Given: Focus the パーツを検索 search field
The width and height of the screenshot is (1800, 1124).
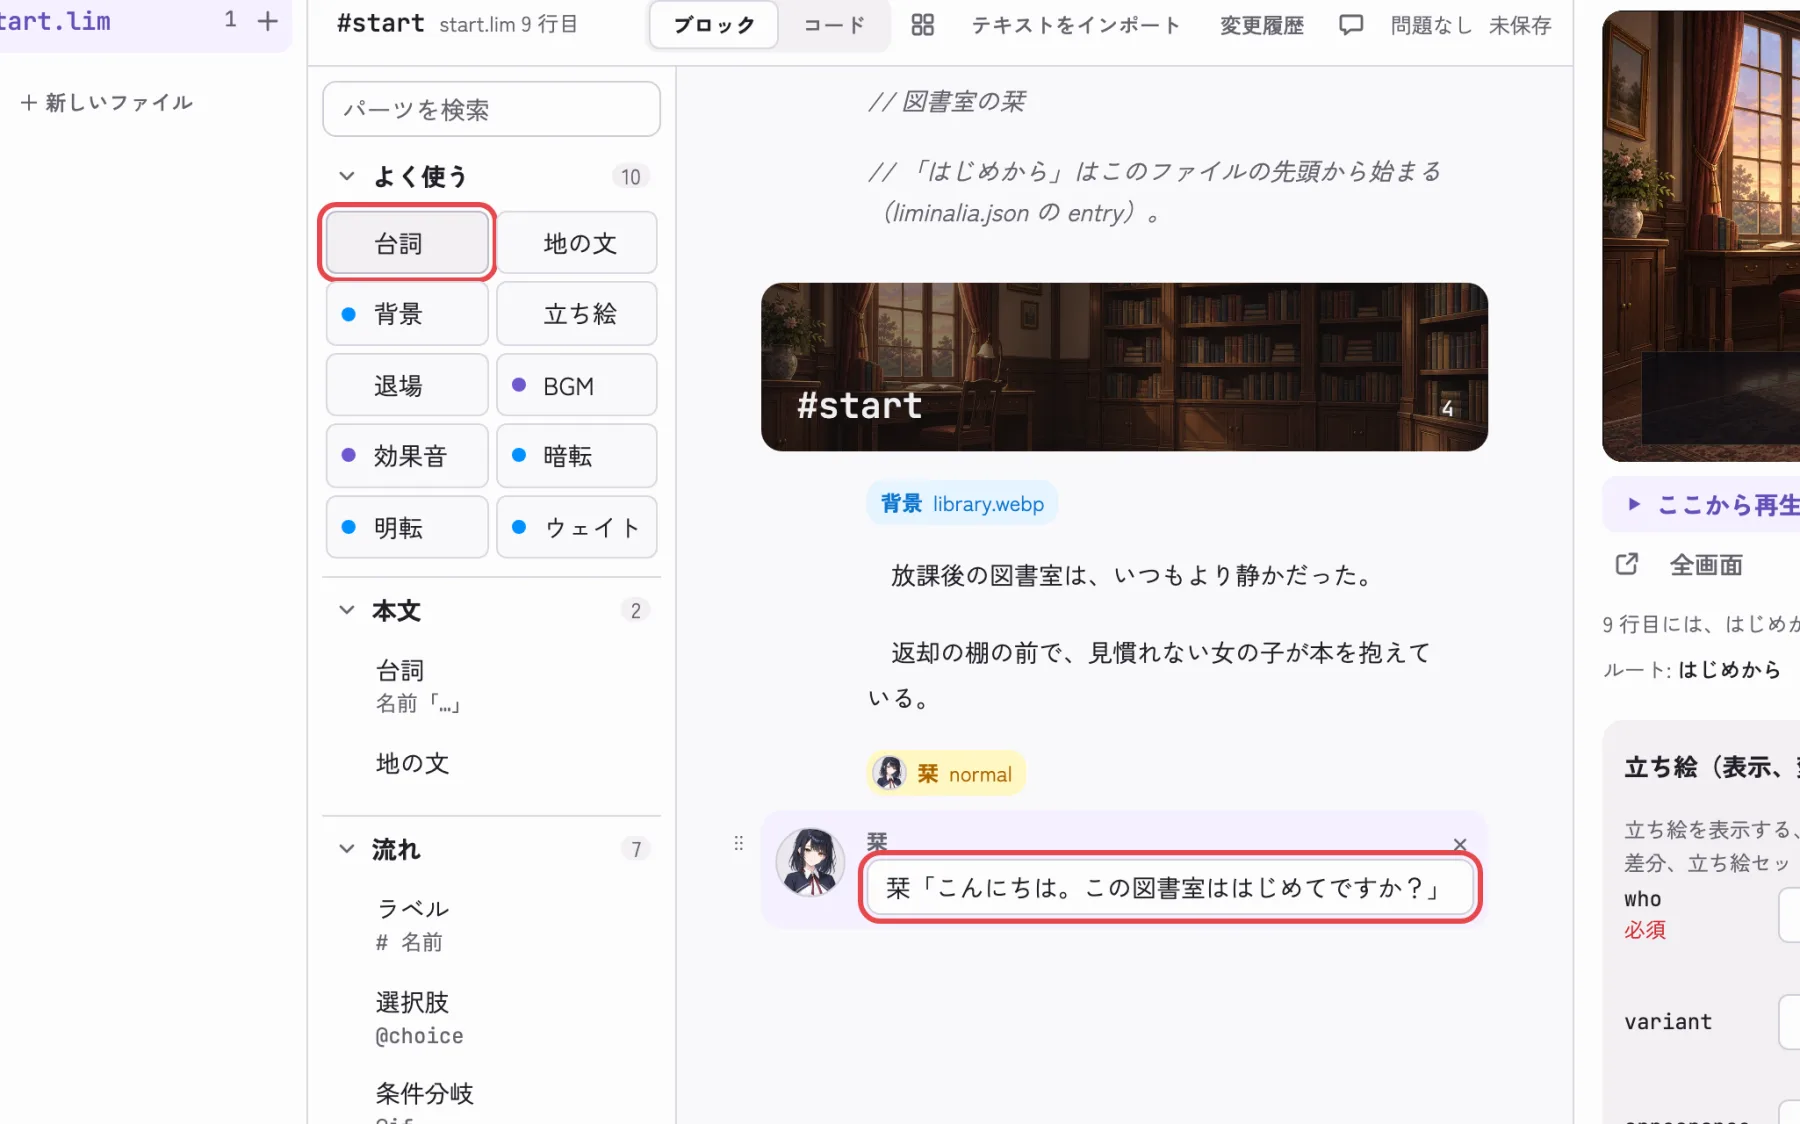Looking at the screenshot, I should (491, 109).
